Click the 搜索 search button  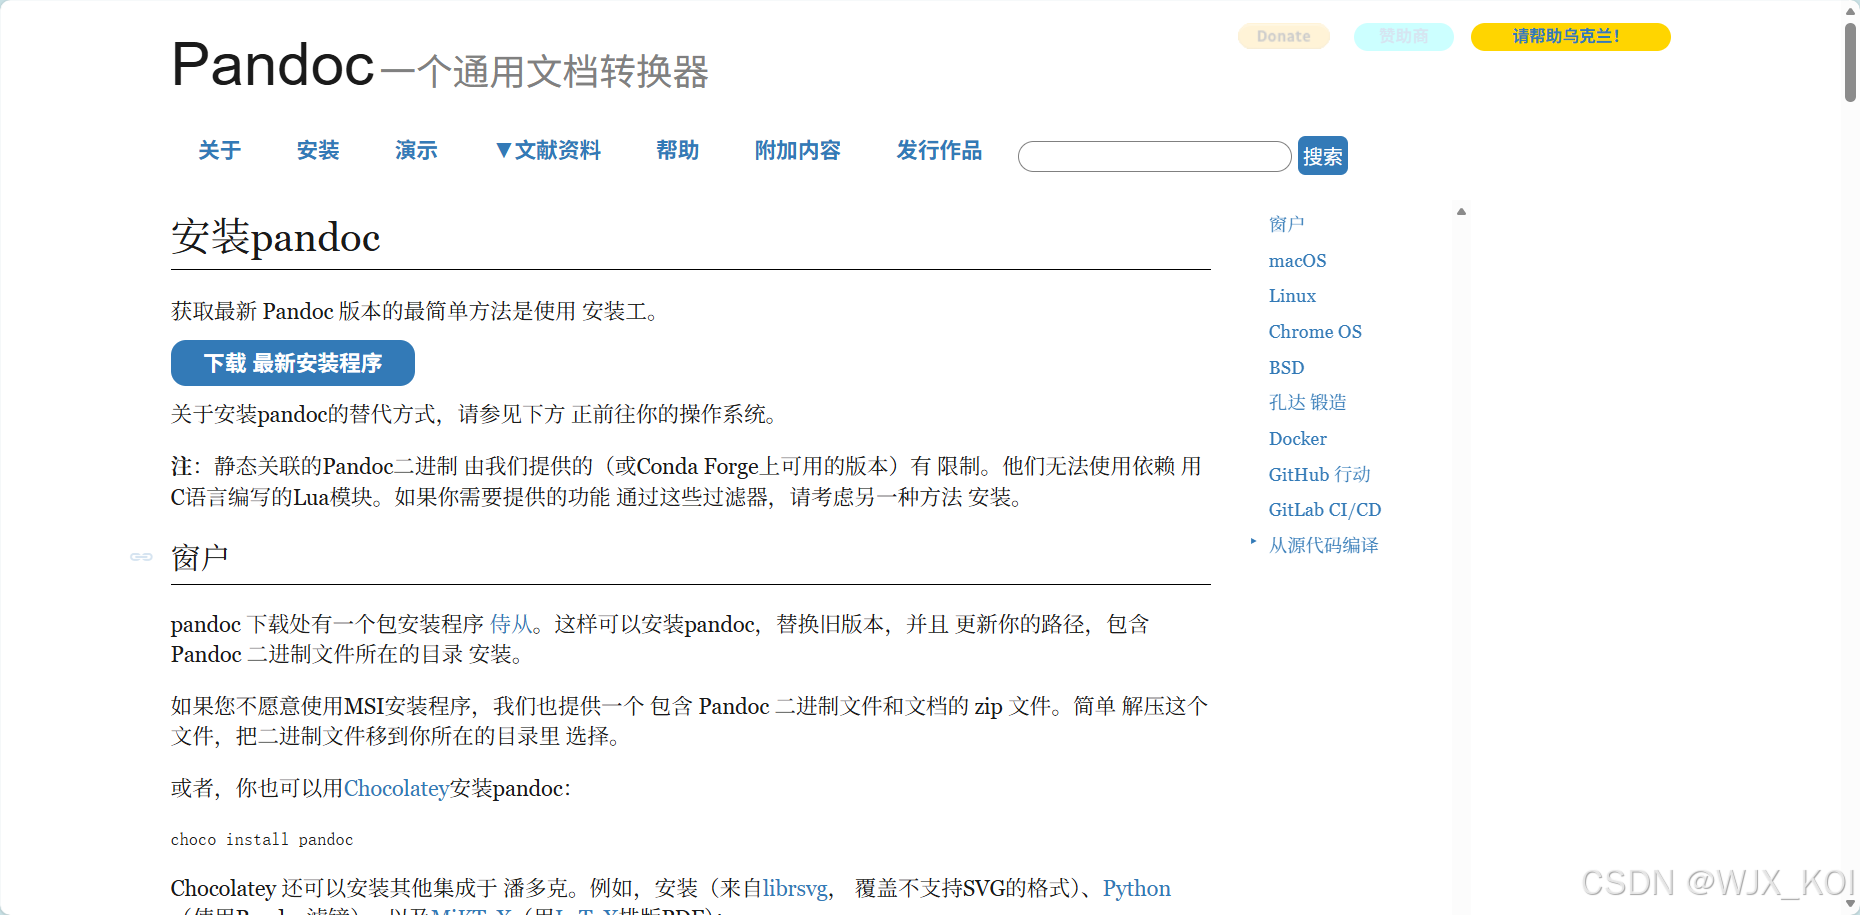point(1322,156)
